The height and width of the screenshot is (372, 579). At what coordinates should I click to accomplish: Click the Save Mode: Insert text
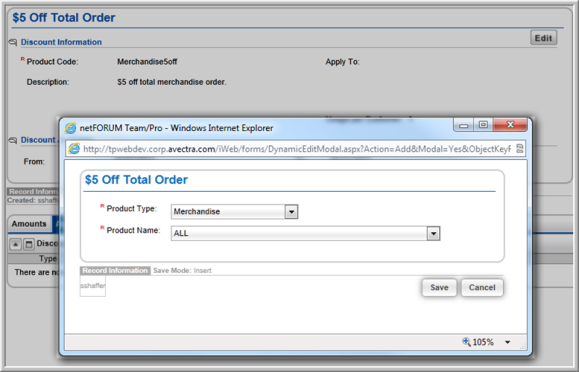click(182, 270)
